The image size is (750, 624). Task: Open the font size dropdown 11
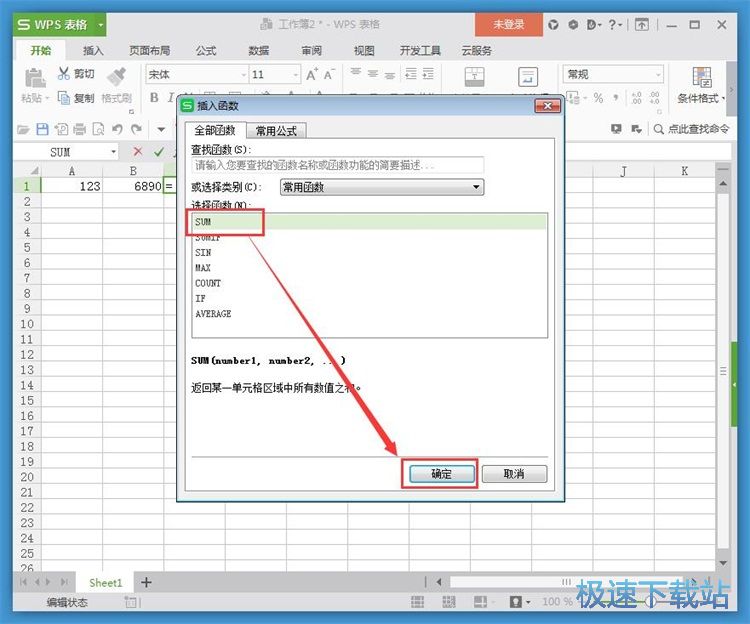296,75
